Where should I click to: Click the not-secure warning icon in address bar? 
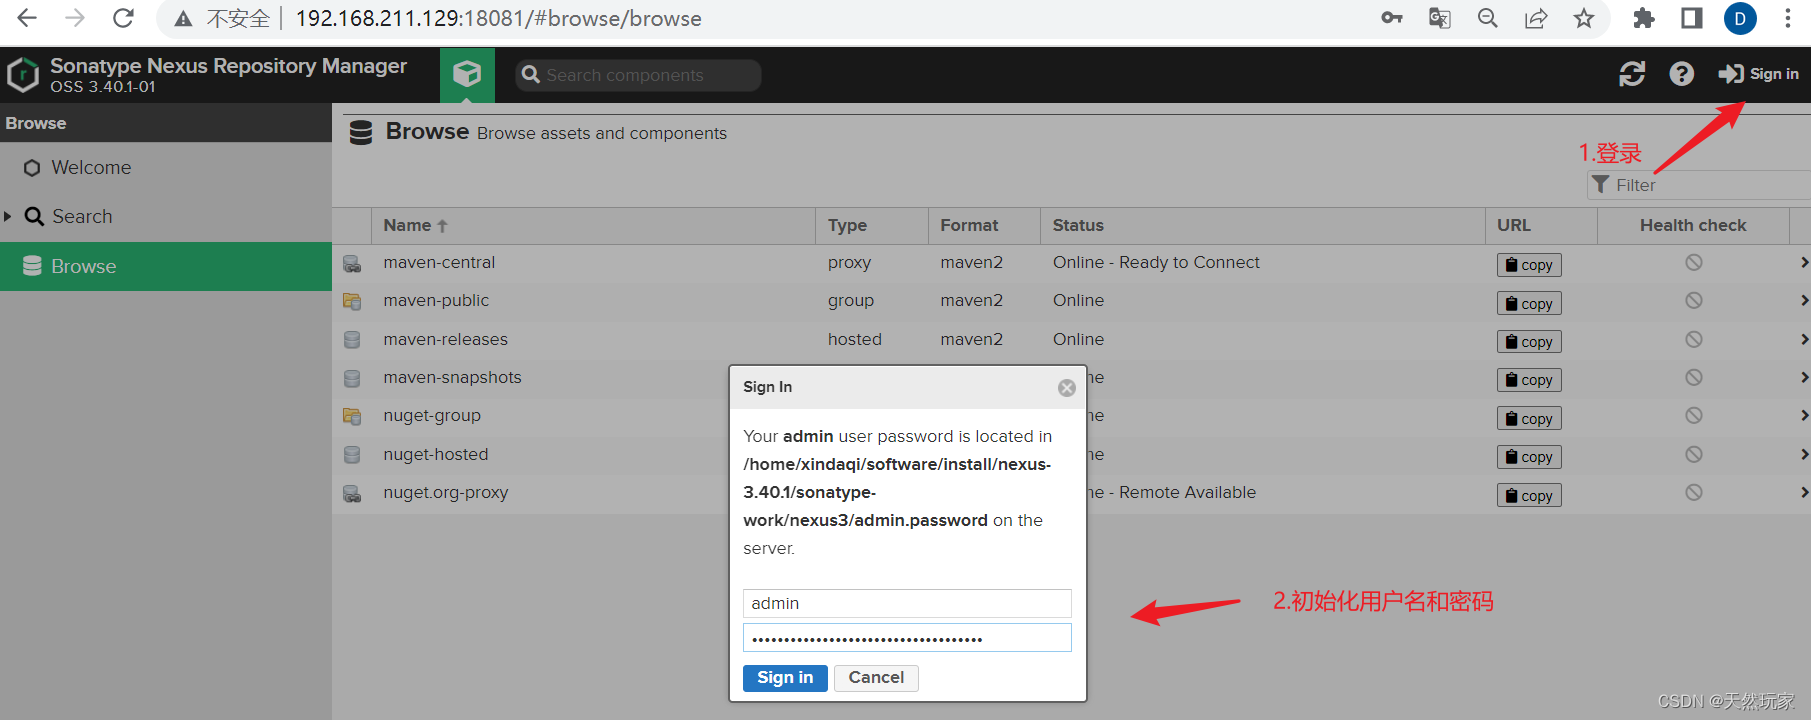[x=183, y=18]
